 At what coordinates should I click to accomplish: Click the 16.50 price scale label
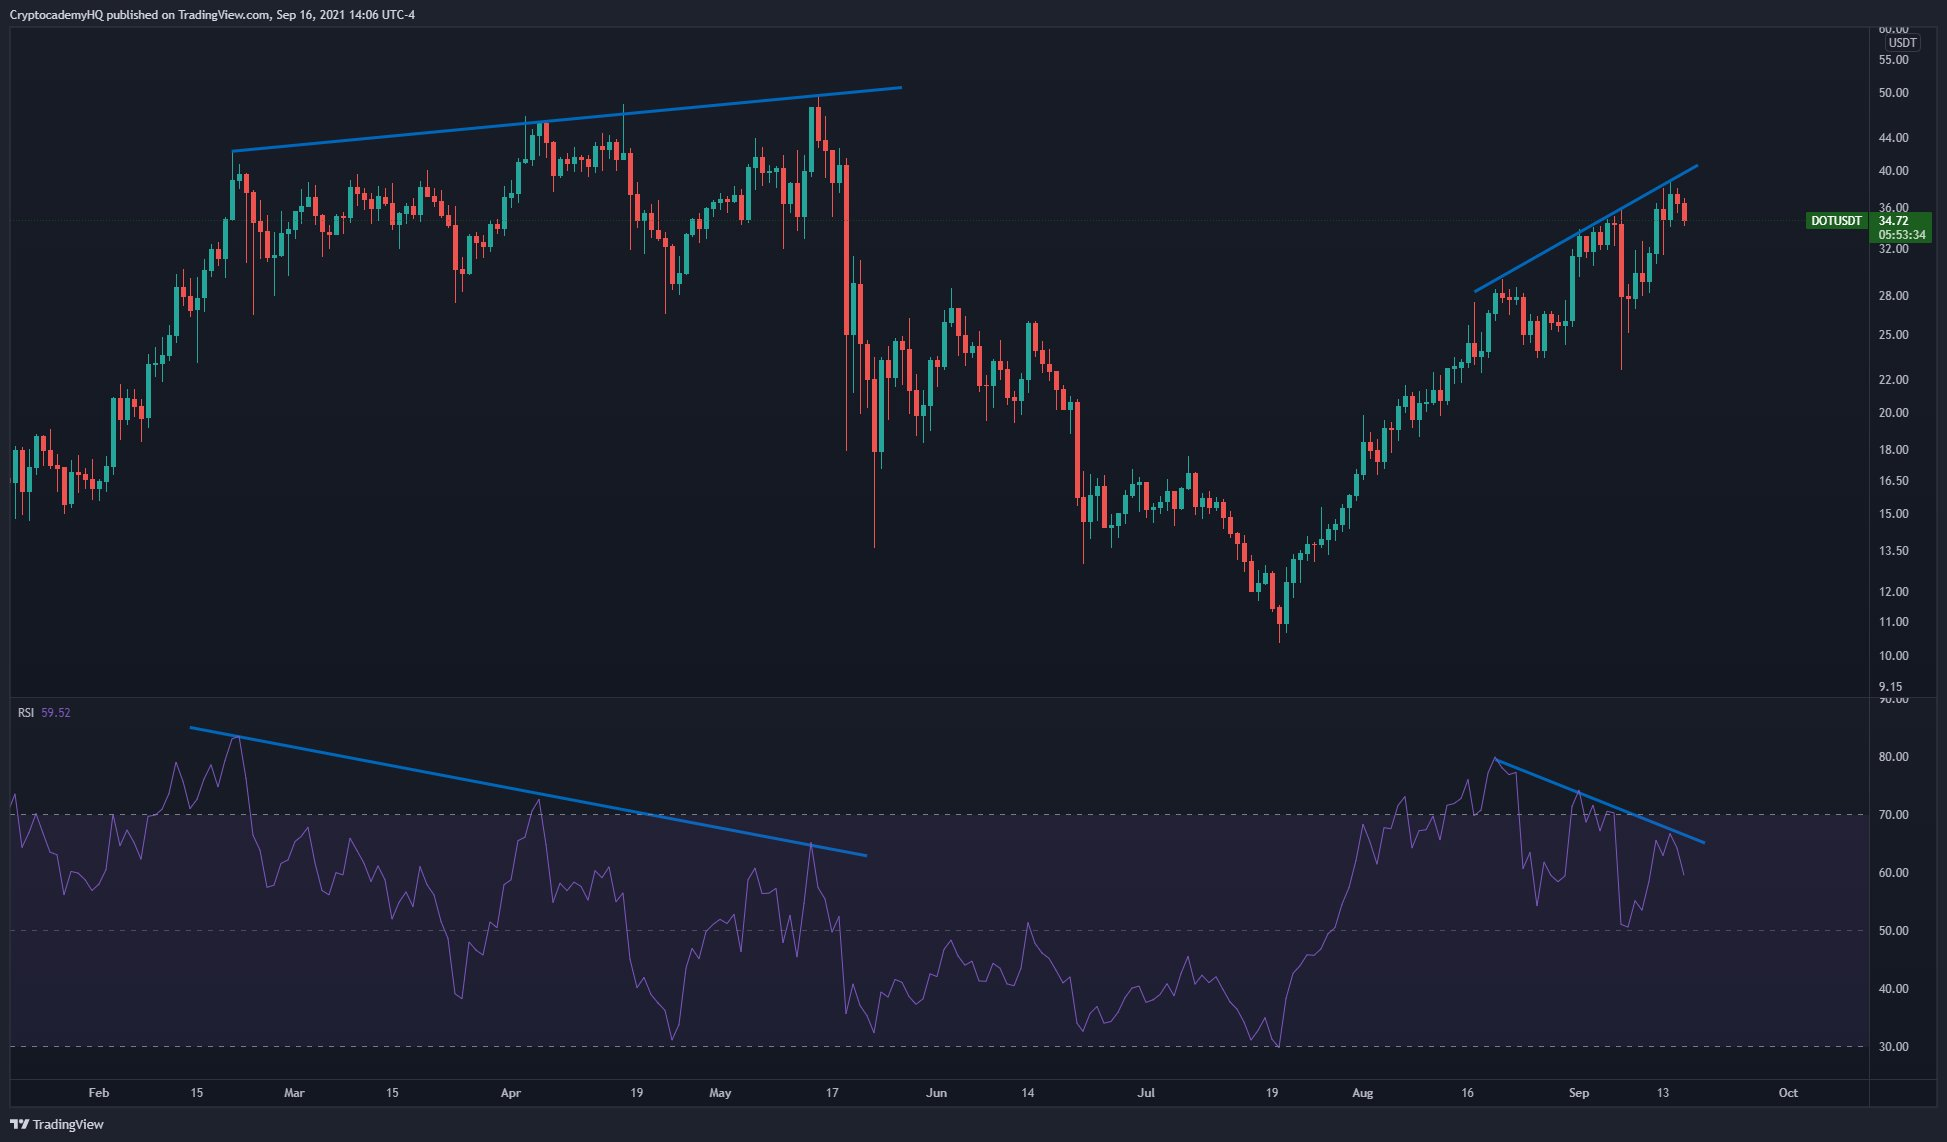pos(1893,481)
